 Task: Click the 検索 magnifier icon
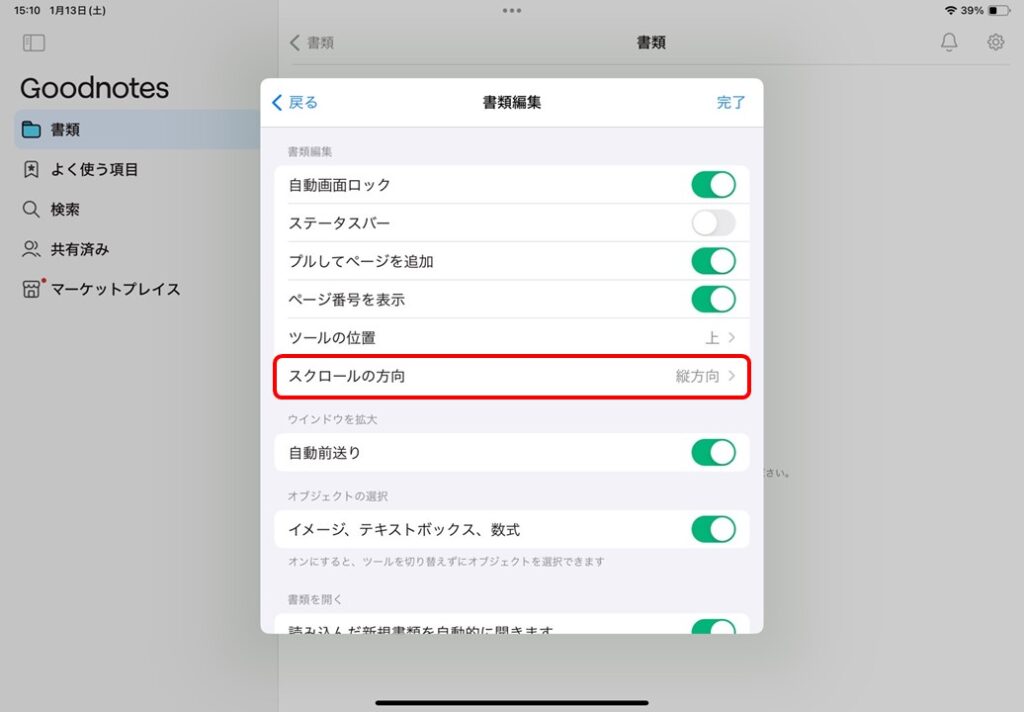(31, 209)
